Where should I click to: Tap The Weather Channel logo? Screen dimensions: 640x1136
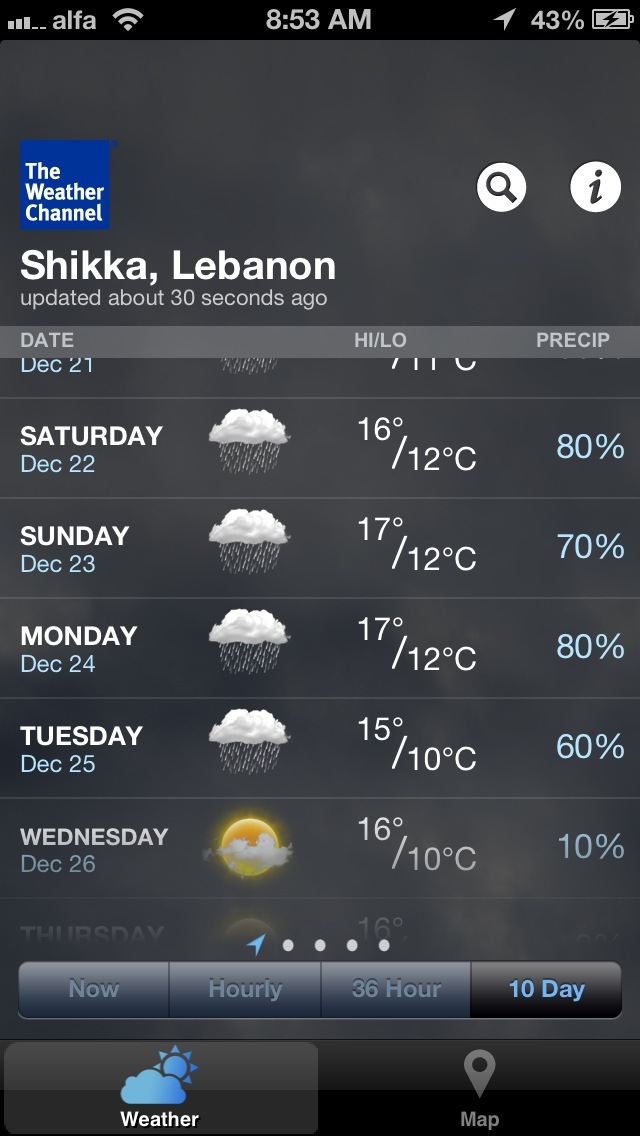pos(65,185)
